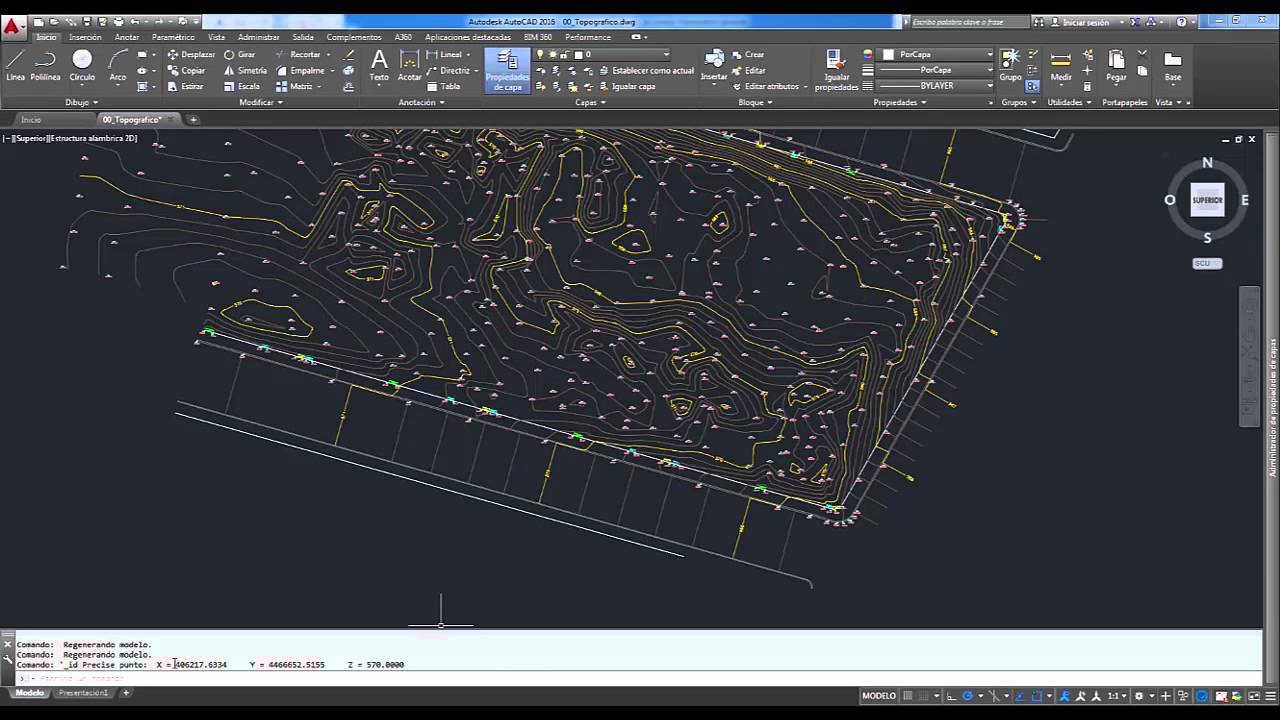
Task: Click the command line input field
Action: click(x=640, y=679)
